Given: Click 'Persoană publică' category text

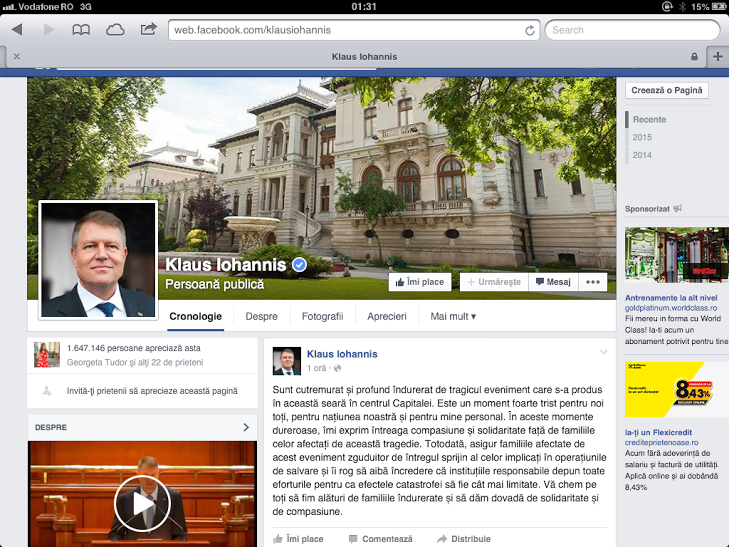Looking at the screenshot, I should [x=214, y=284].
